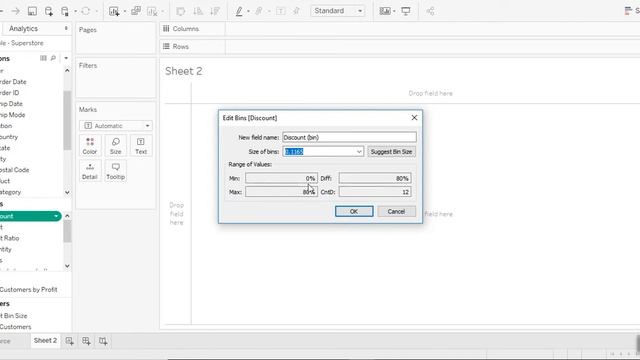Click the Color card in Marks
This screenshot has height=360, width=640.
[90, 146]
